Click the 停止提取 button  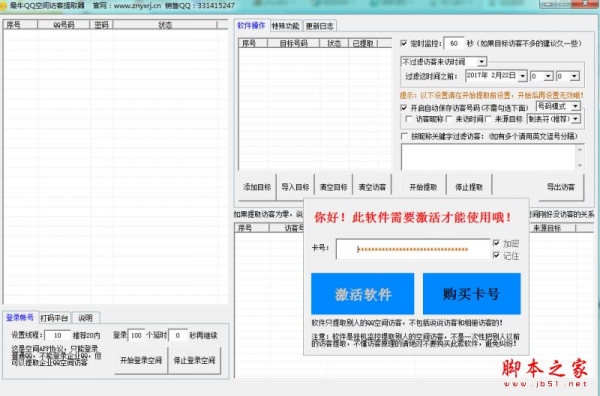click(x=469, y=187)
